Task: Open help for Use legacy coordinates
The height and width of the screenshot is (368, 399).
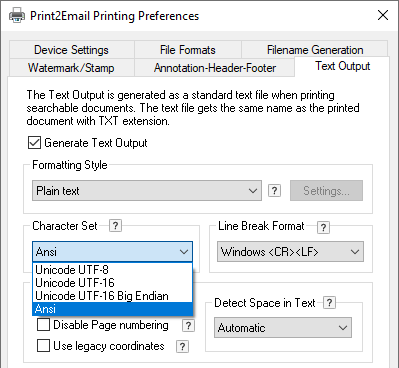Action: point(182,346)
